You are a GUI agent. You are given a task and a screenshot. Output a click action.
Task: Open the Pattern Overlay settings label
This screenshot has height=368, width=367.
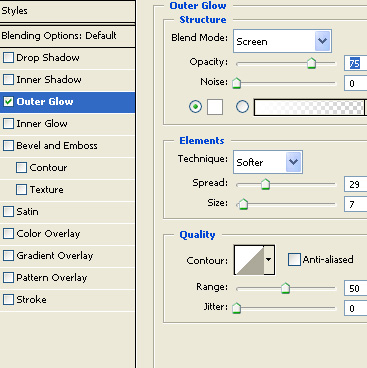(x=52, y=278)
